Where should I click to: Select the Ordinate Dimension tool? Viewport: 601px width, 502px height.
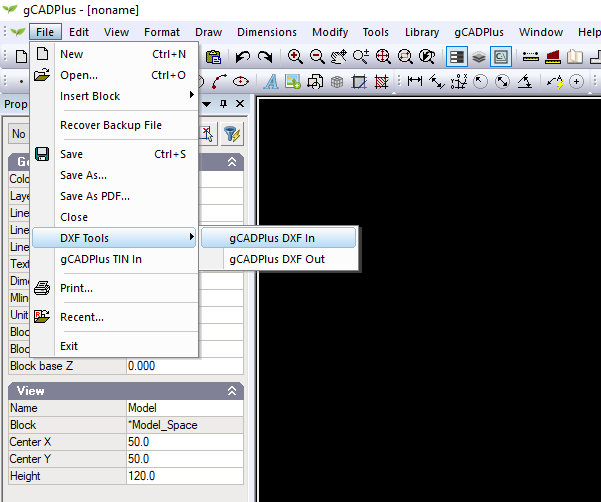tap(459, 81)
